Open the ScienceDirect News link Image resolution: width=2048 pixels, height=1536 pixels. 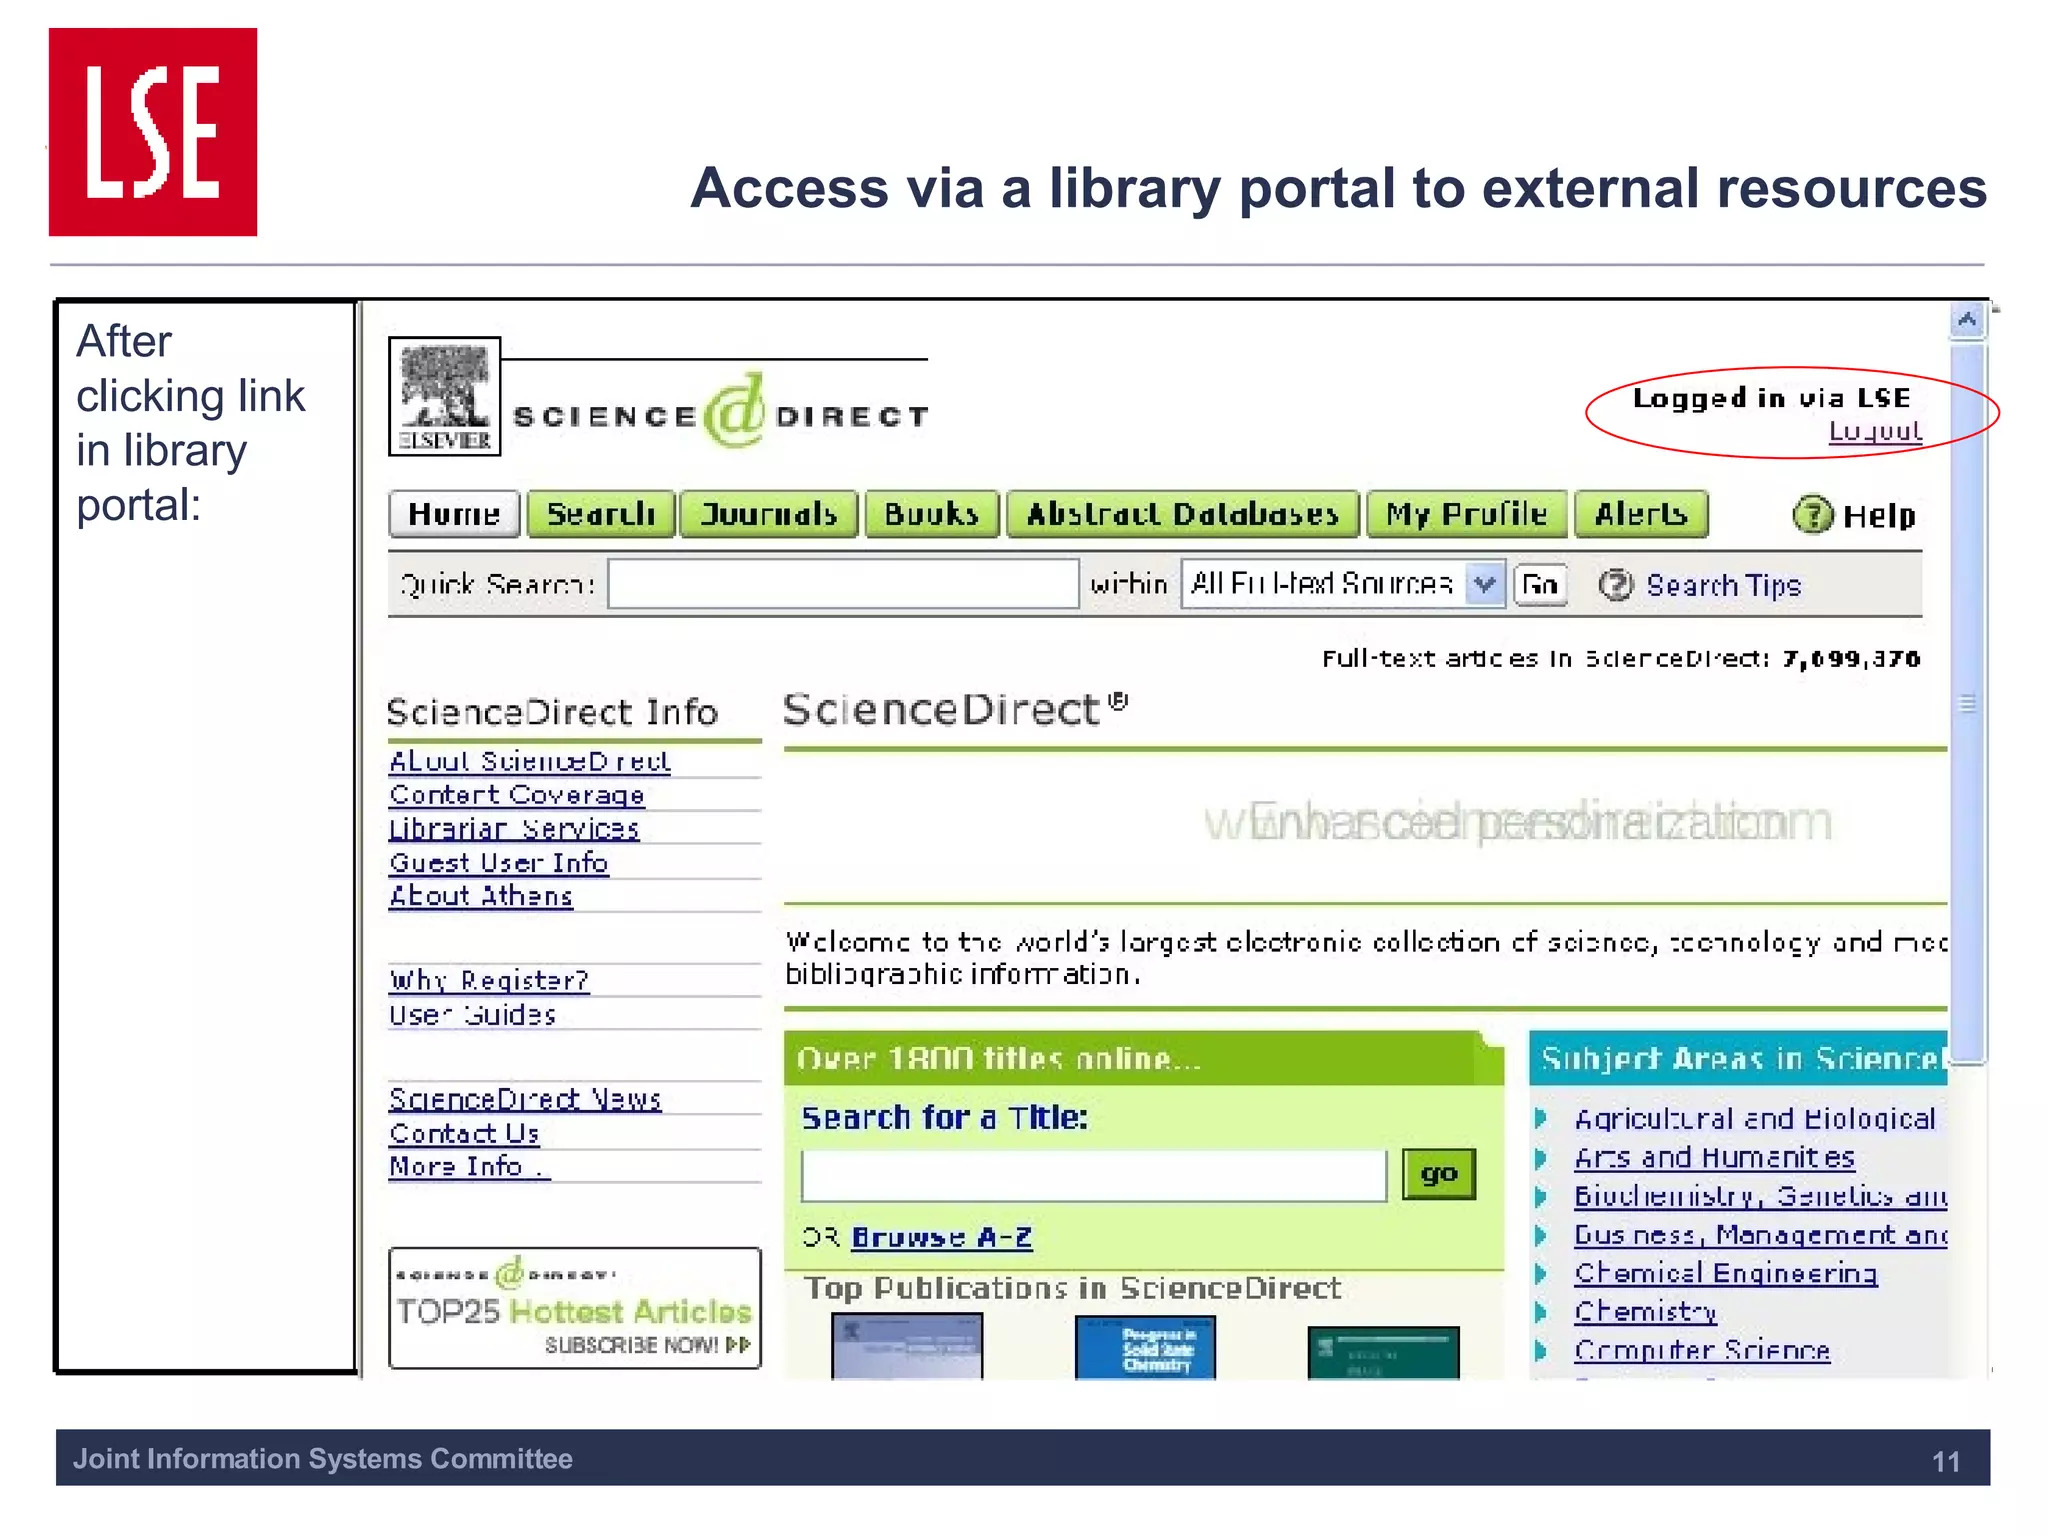point(525,1099)
